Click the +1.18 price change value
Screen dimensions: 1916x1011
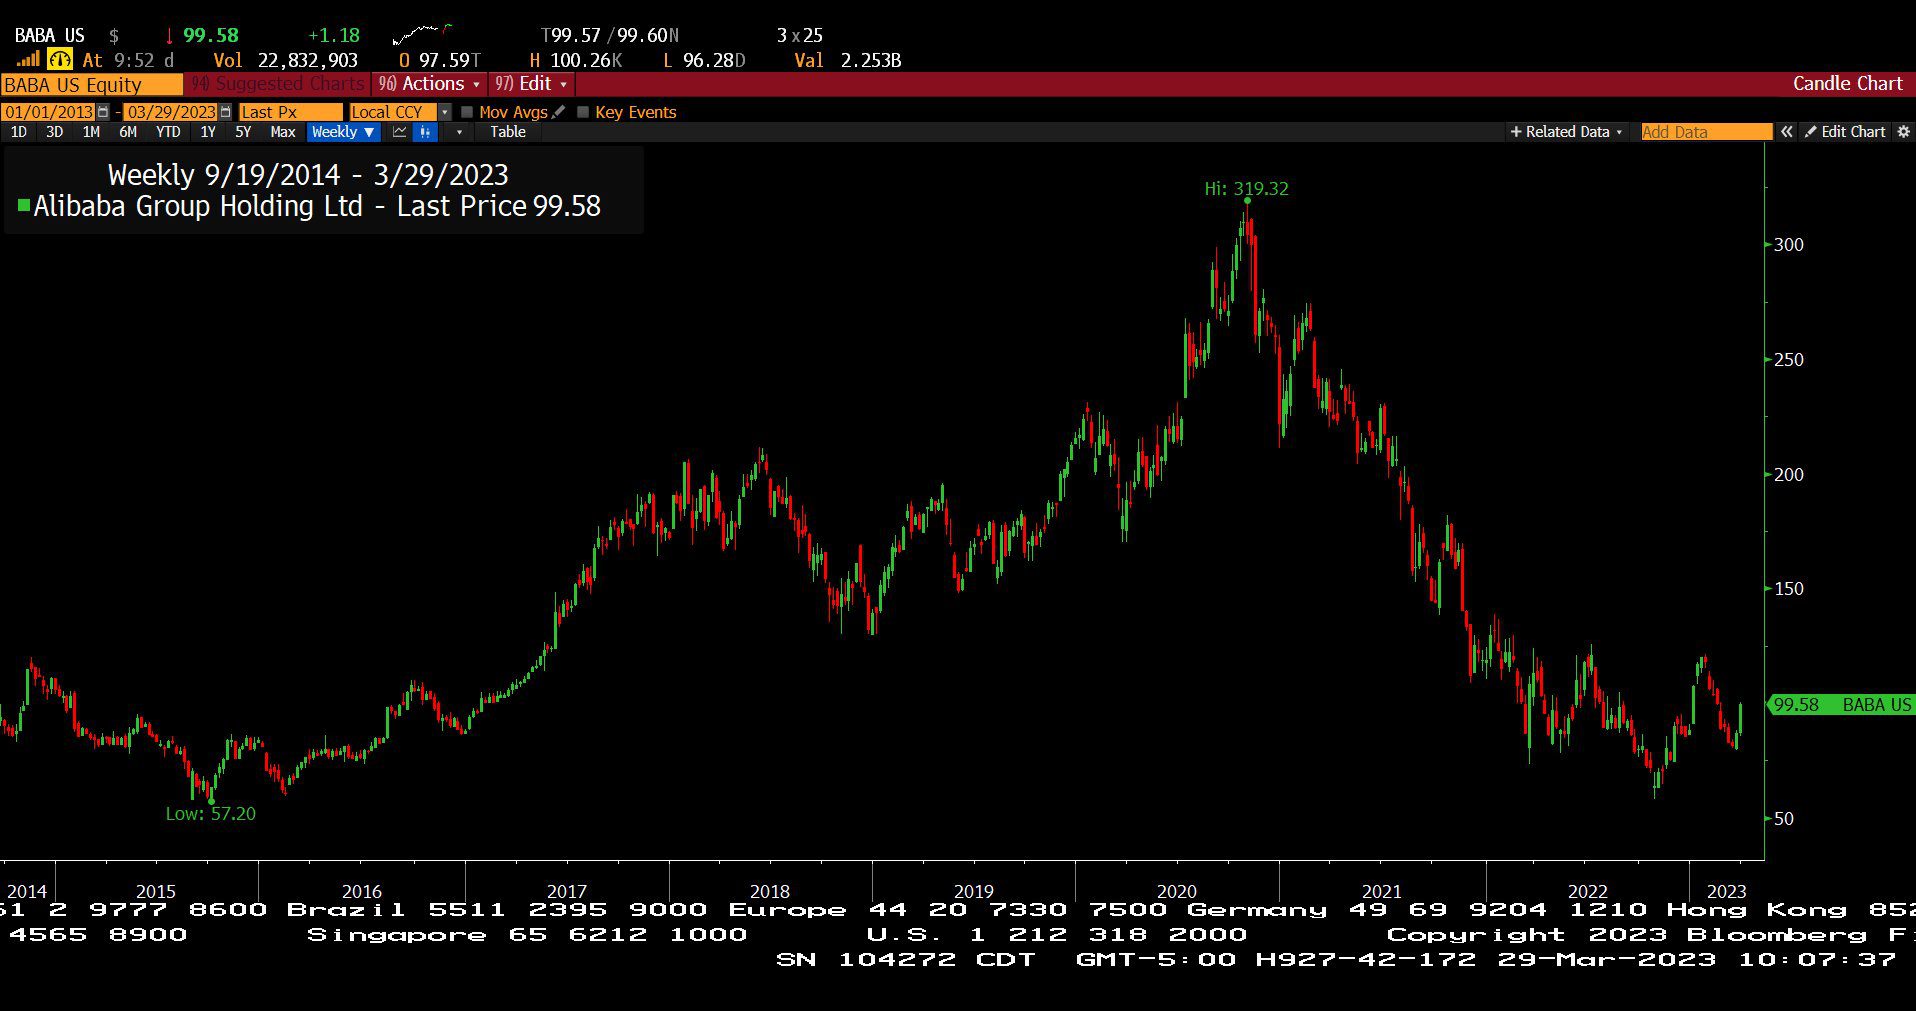click(x=333, y=35)
